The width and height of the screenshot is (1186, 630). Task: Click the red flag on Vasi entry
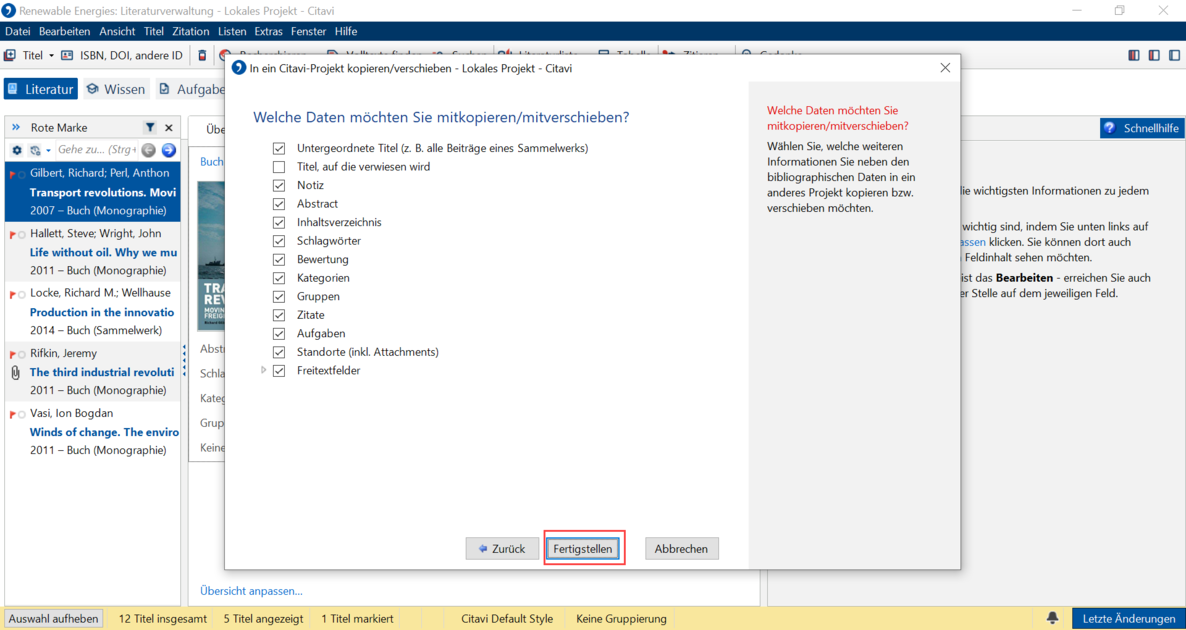coord(13,414)
